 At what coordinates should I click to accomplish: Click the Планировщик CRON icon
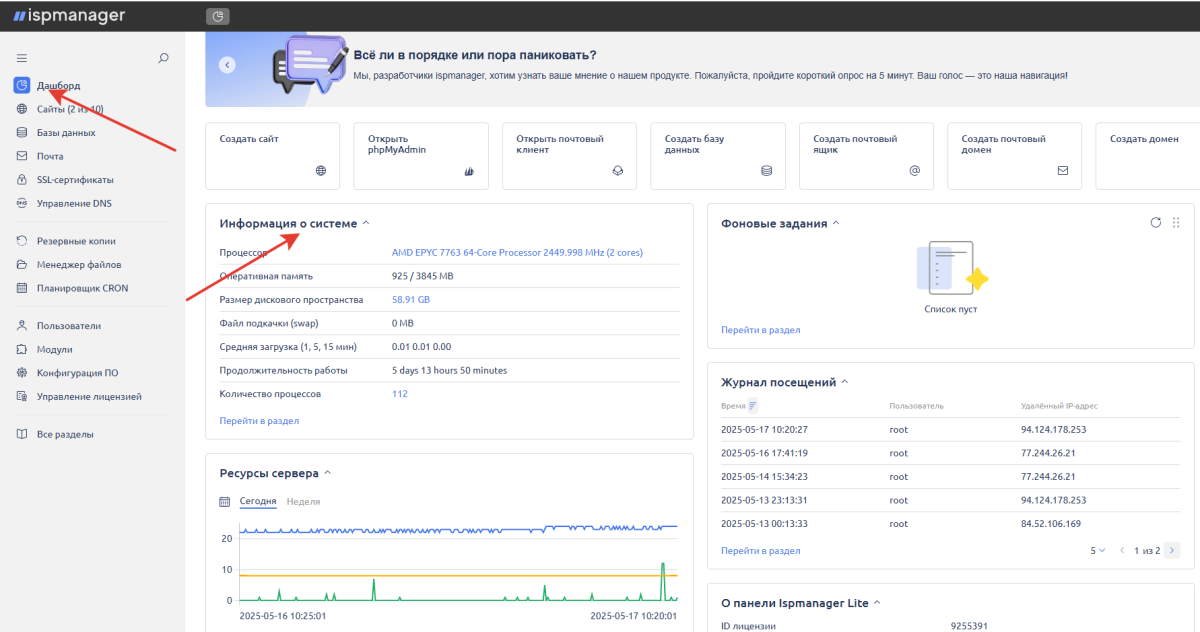(22, 288)
